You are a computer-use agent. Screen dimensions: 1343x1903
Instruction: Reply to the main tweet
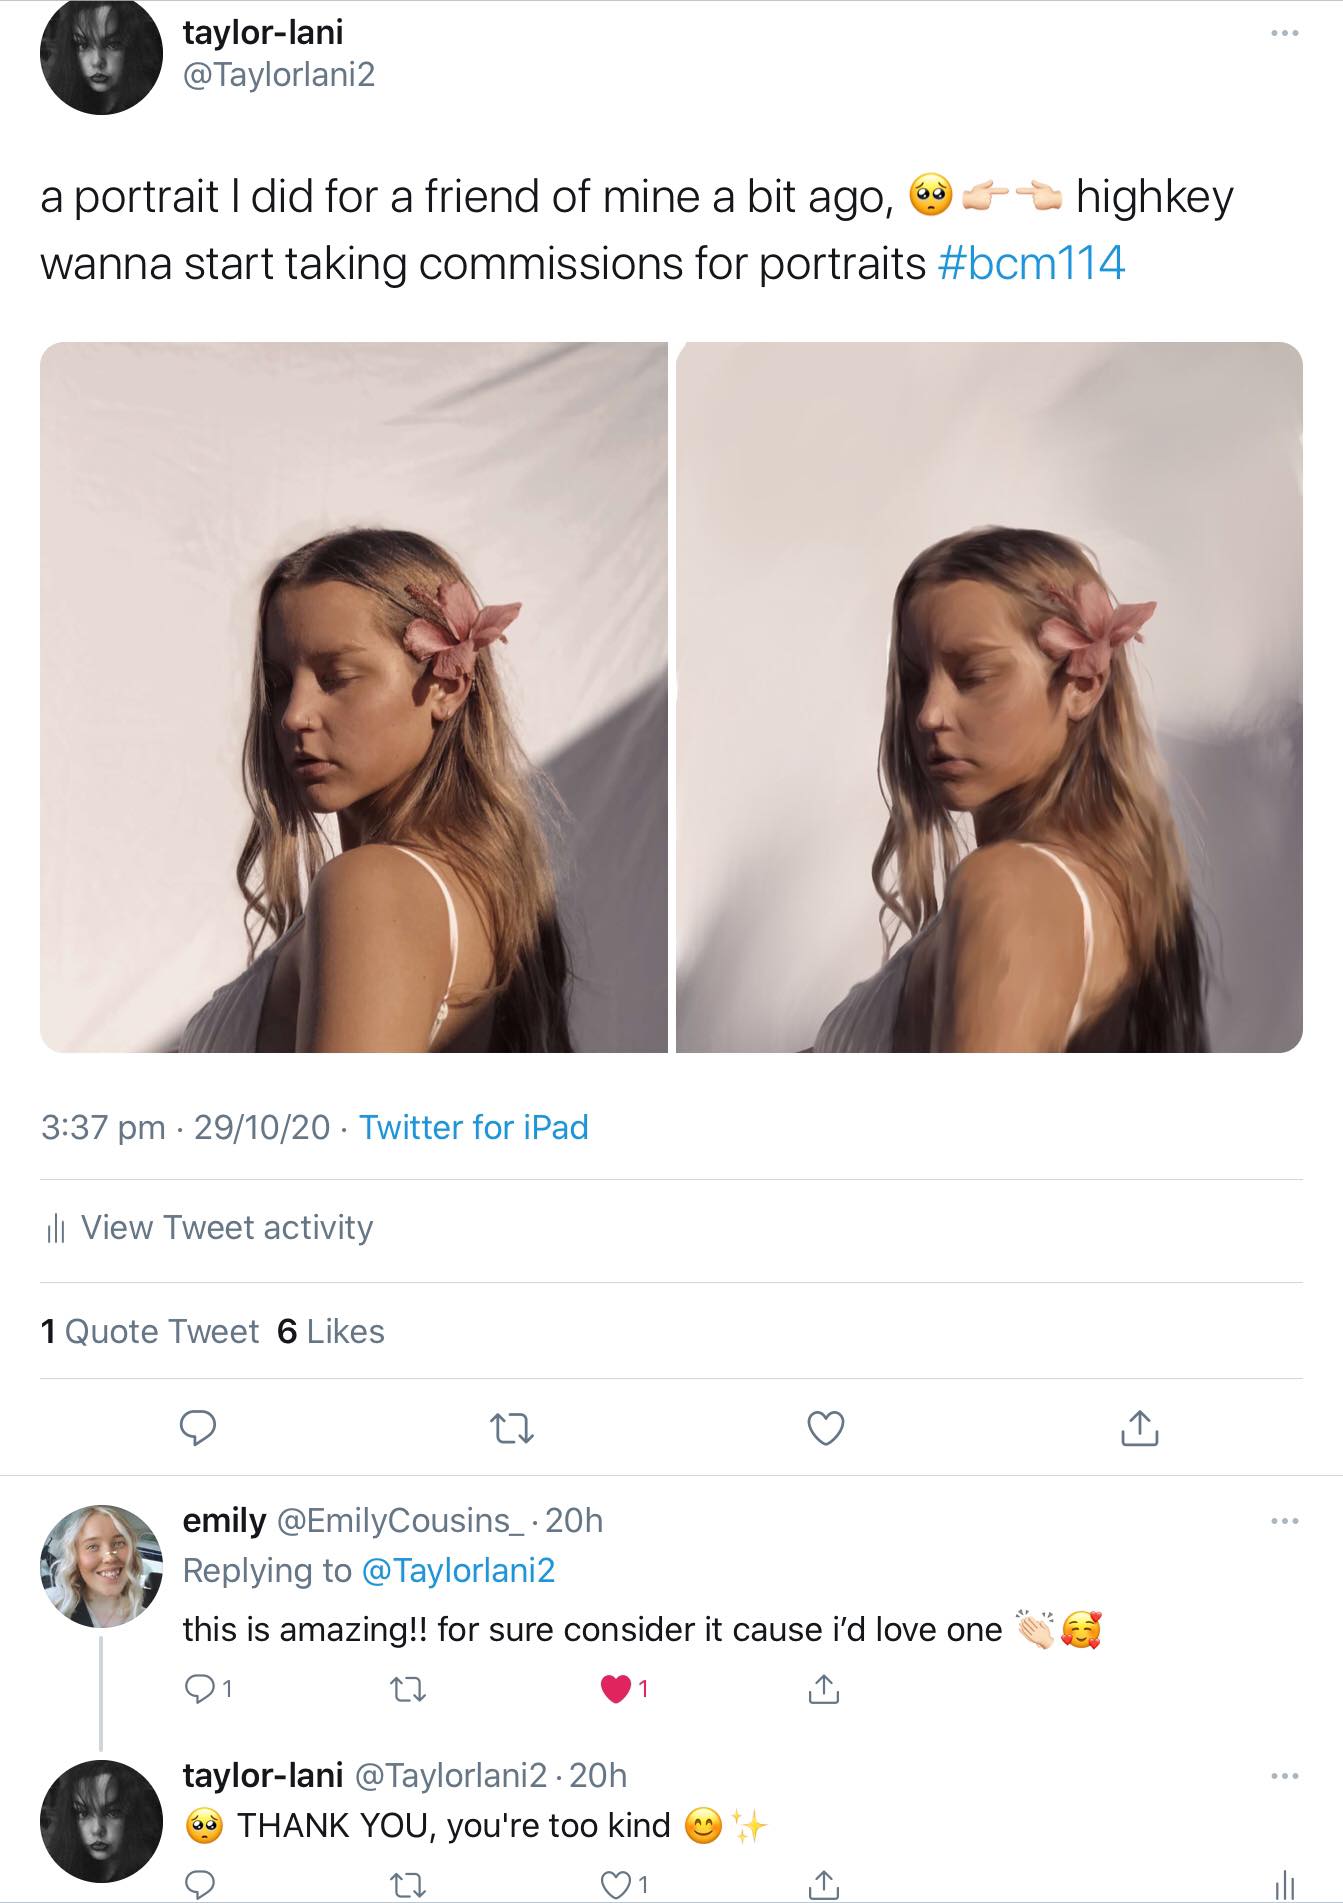[198, 1428]
